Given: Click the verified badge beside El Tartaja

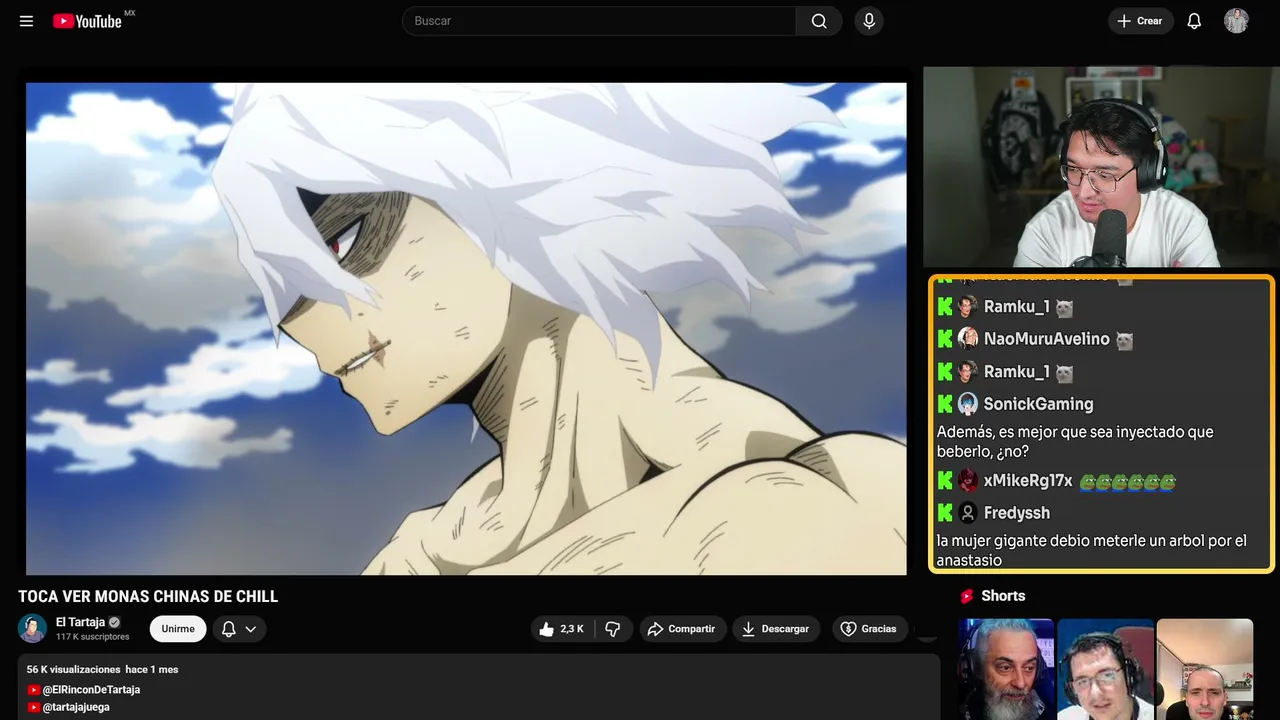Looking at the screenshot, I should tap(114, 622).
